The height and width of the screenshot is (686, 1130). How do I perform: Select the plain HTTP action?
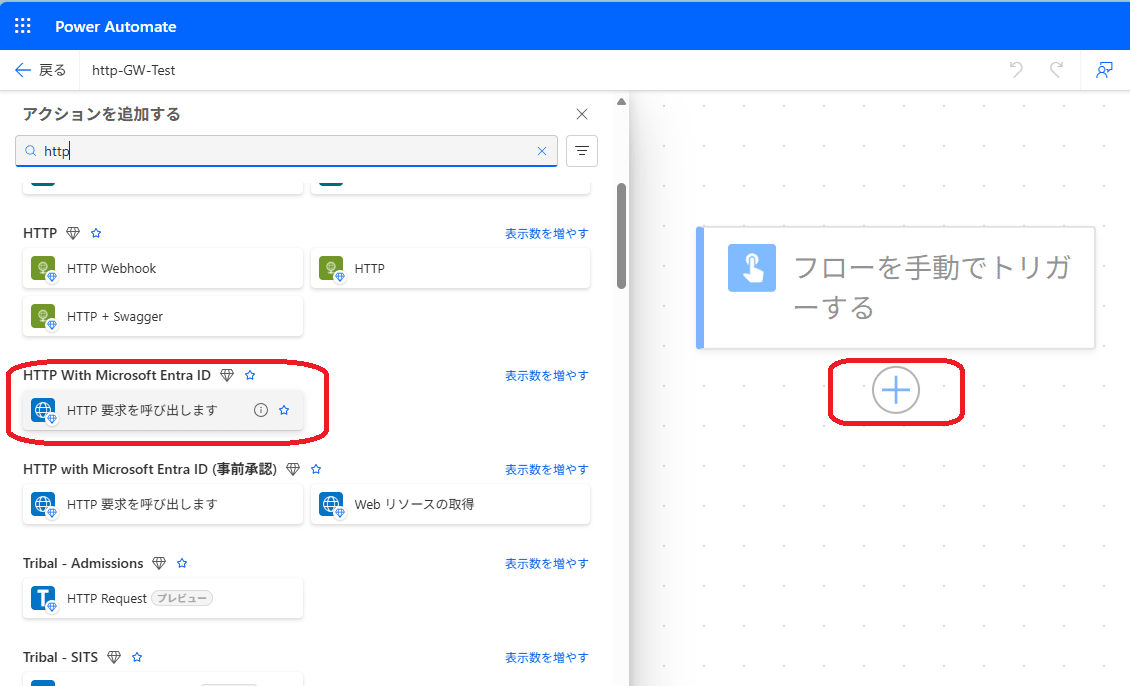[x=450, y=268]
